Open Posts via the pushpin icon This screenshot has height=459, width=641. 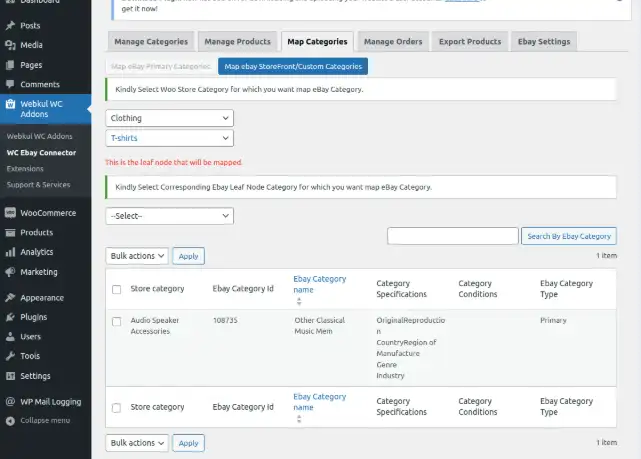click(10, 25)
